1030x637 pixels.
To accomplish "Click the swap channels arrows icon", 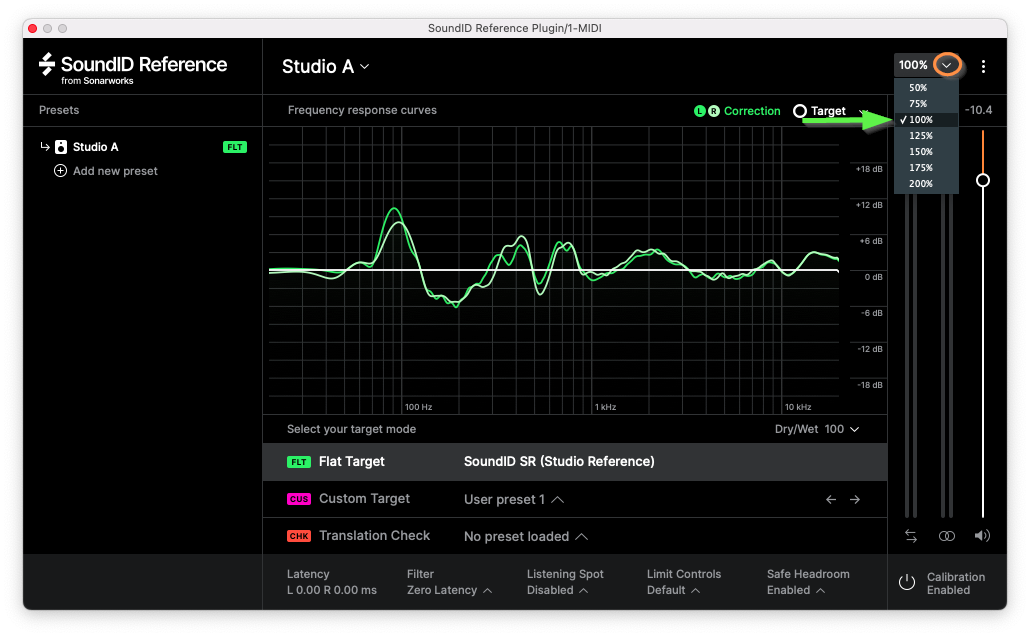I will (x=910, y=536).
